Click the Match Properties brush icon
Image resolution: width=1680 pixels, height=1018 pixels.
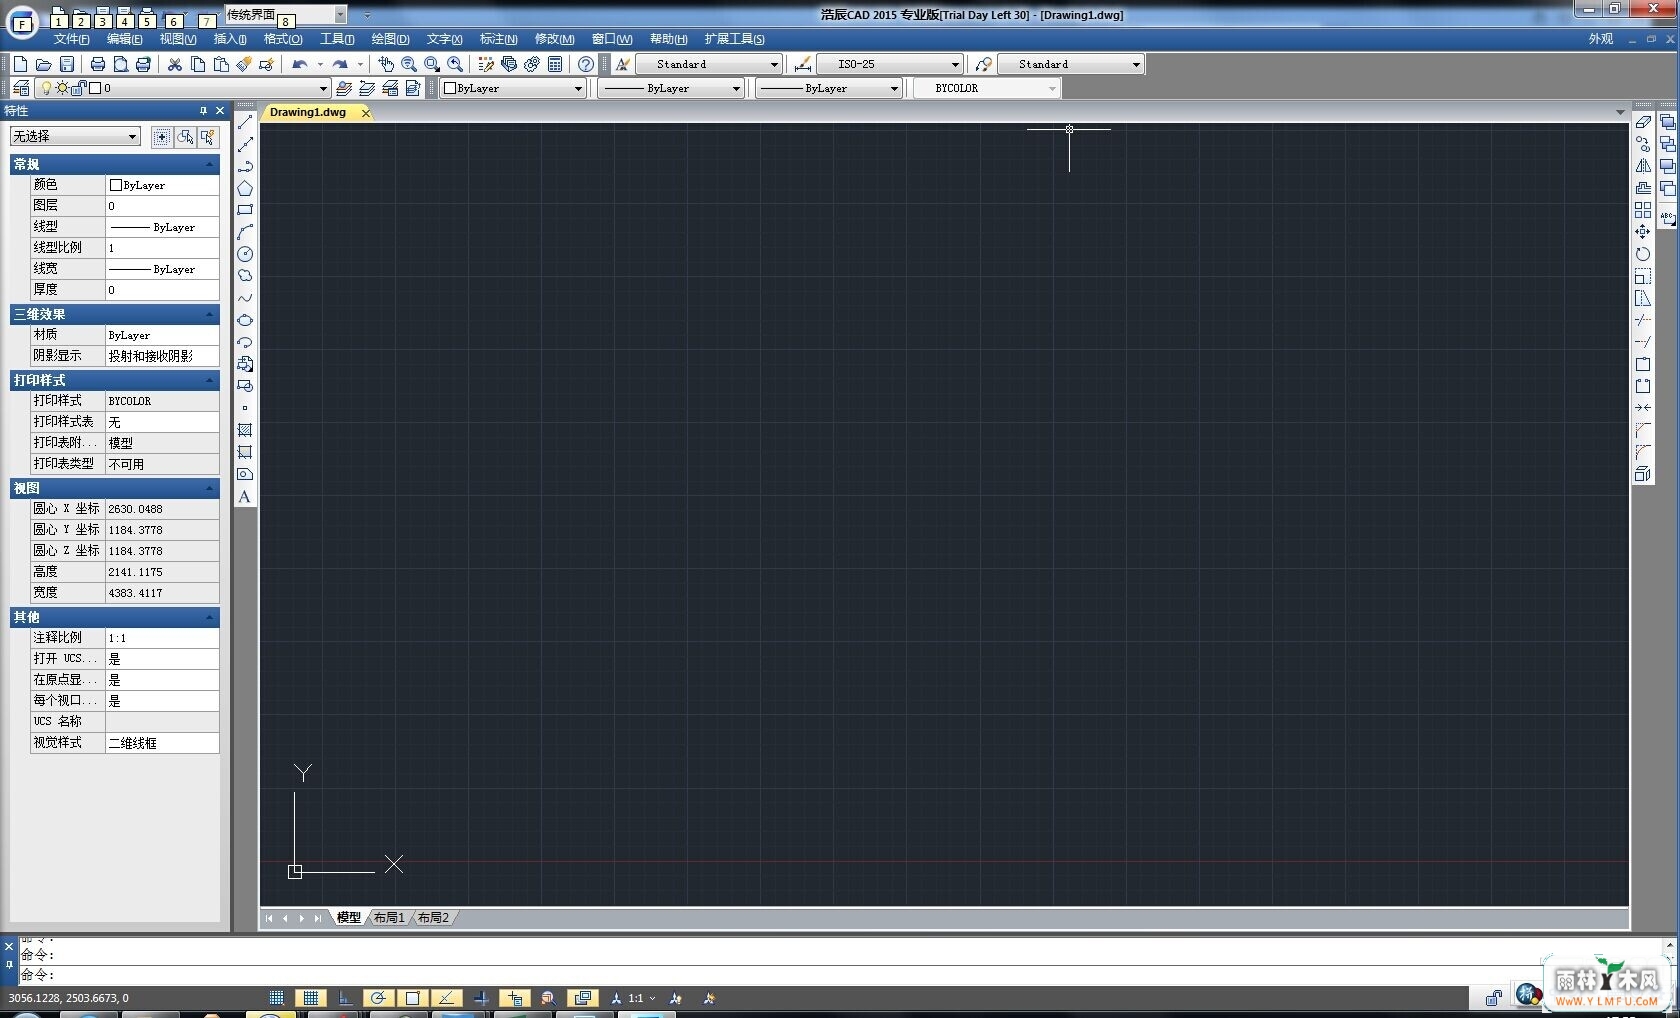(x=244, y=64)
